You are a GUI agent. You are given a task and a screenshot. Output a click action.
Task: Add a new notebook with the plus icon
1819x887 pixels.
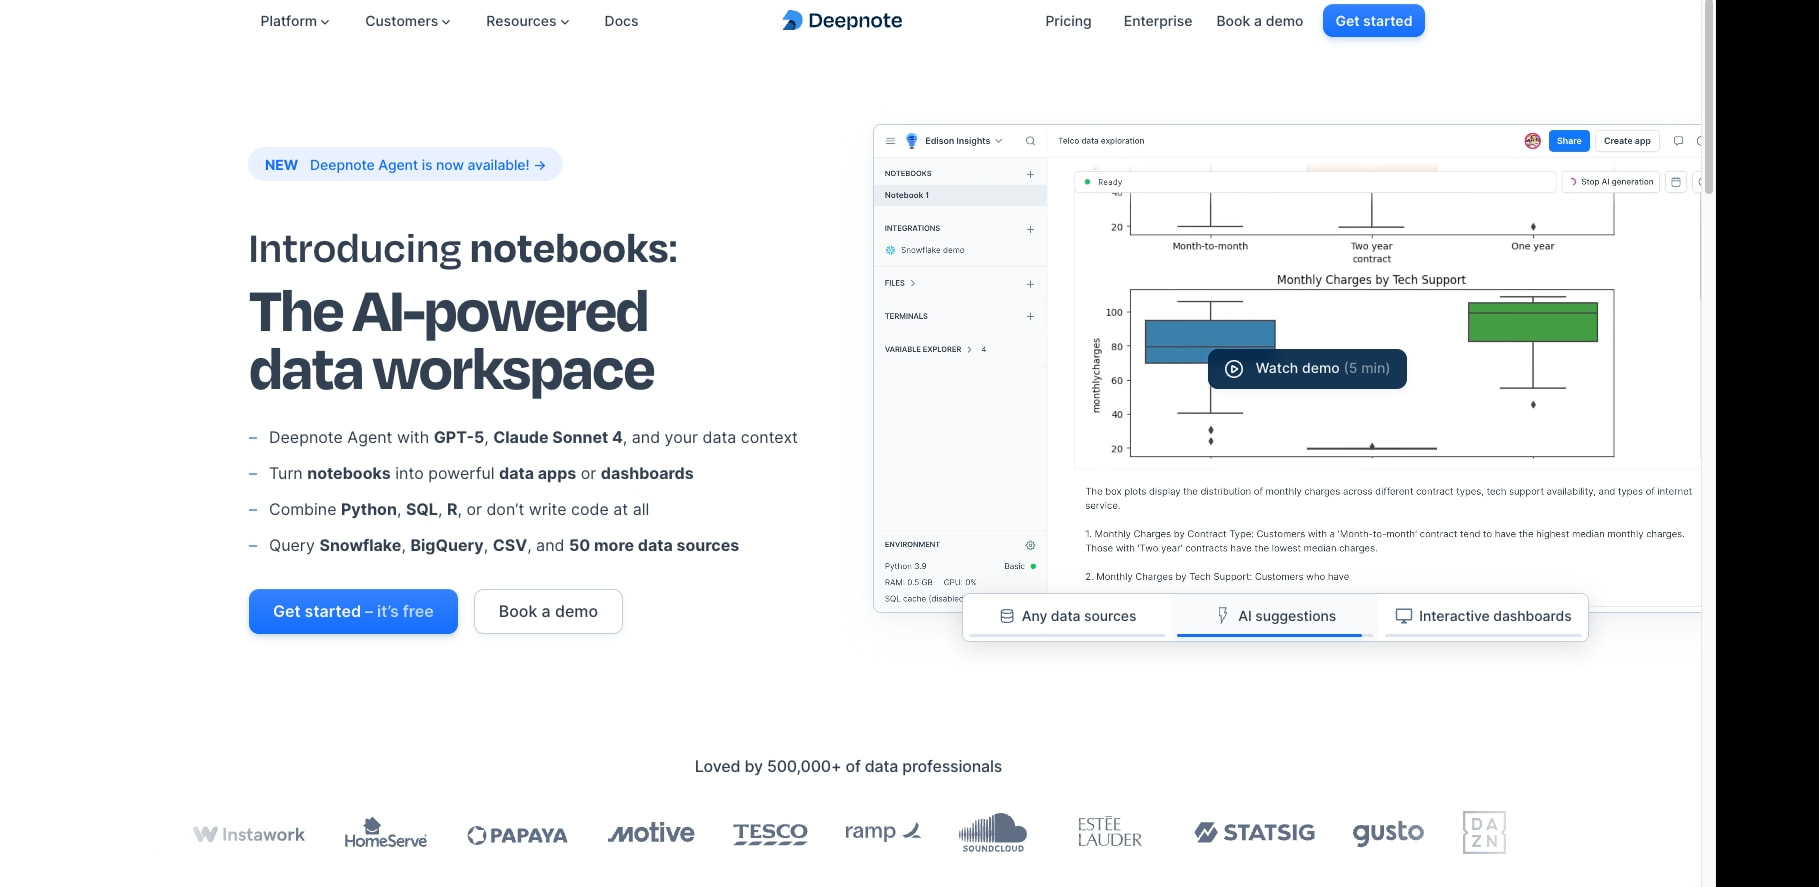[x=1030, y=174]
